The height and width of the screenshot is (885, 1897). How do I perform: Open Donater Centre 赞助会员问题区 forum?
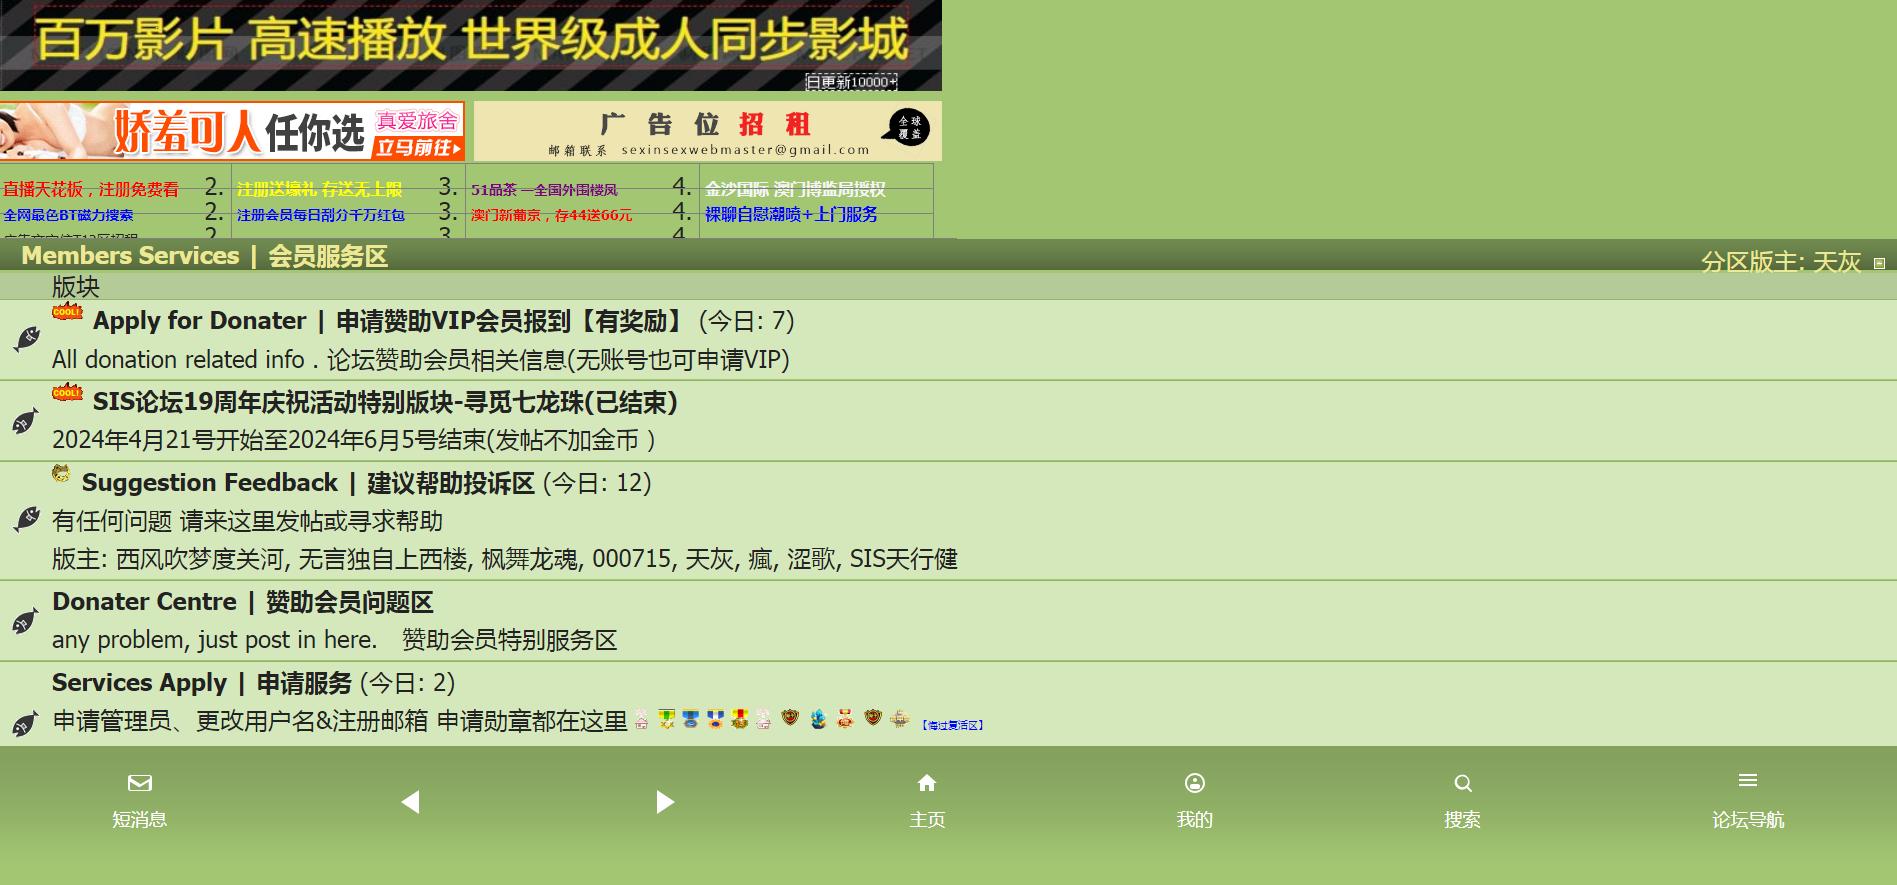tap(242, 602)
